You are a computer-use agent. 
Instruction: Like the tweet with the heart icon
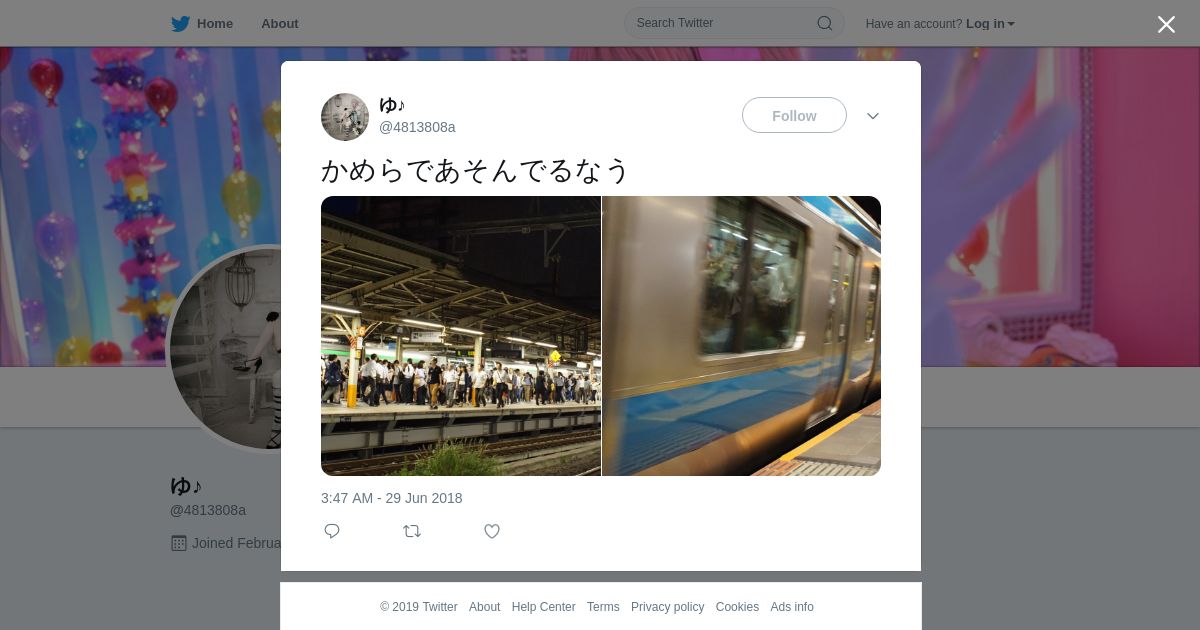[492, 531]
